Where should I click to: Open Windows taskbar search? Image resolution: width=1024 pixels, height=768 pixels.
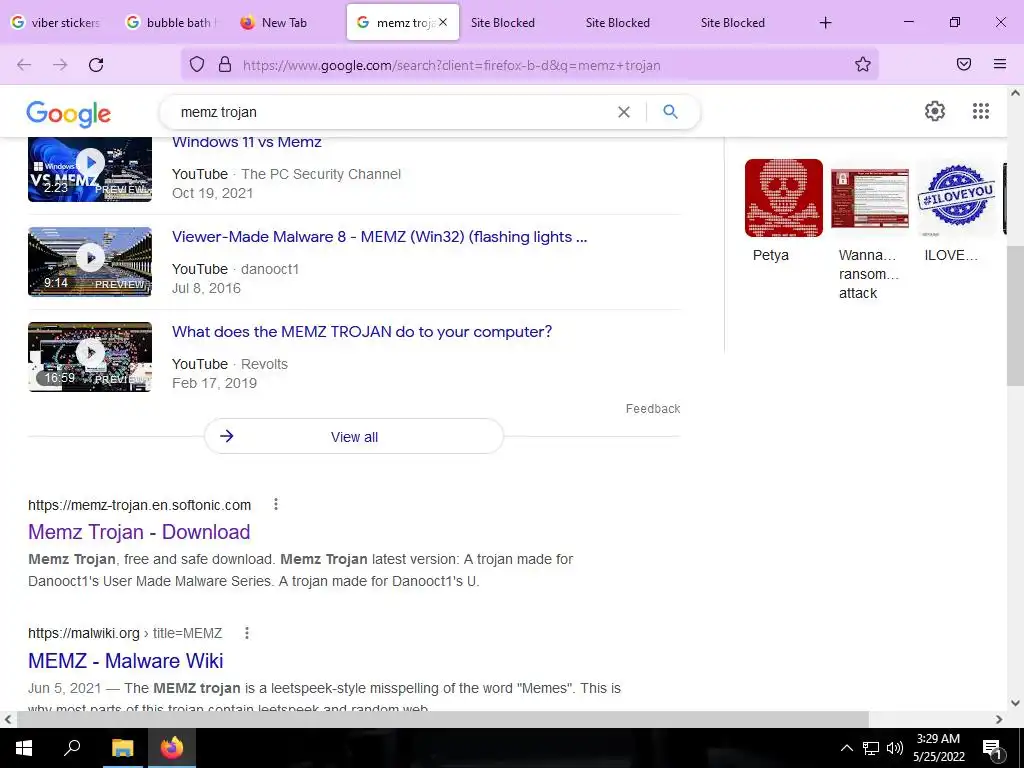[x=72, y=748]
